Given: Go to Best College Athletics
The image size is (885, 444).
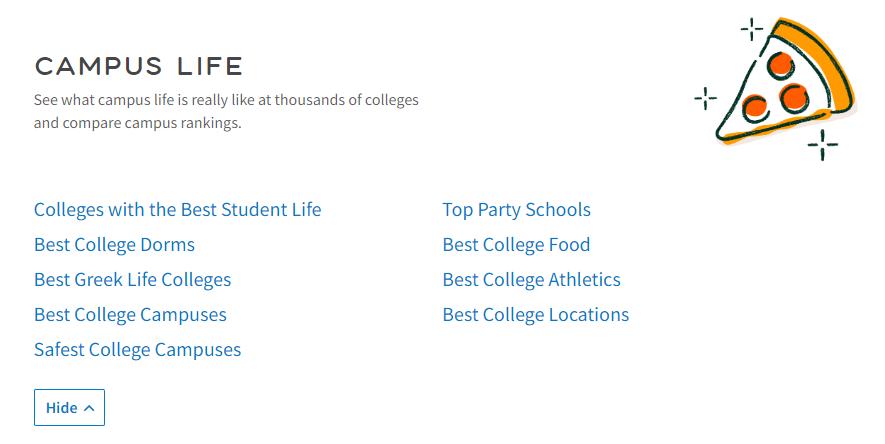Looking at the screenshot, I should (531, 280).
